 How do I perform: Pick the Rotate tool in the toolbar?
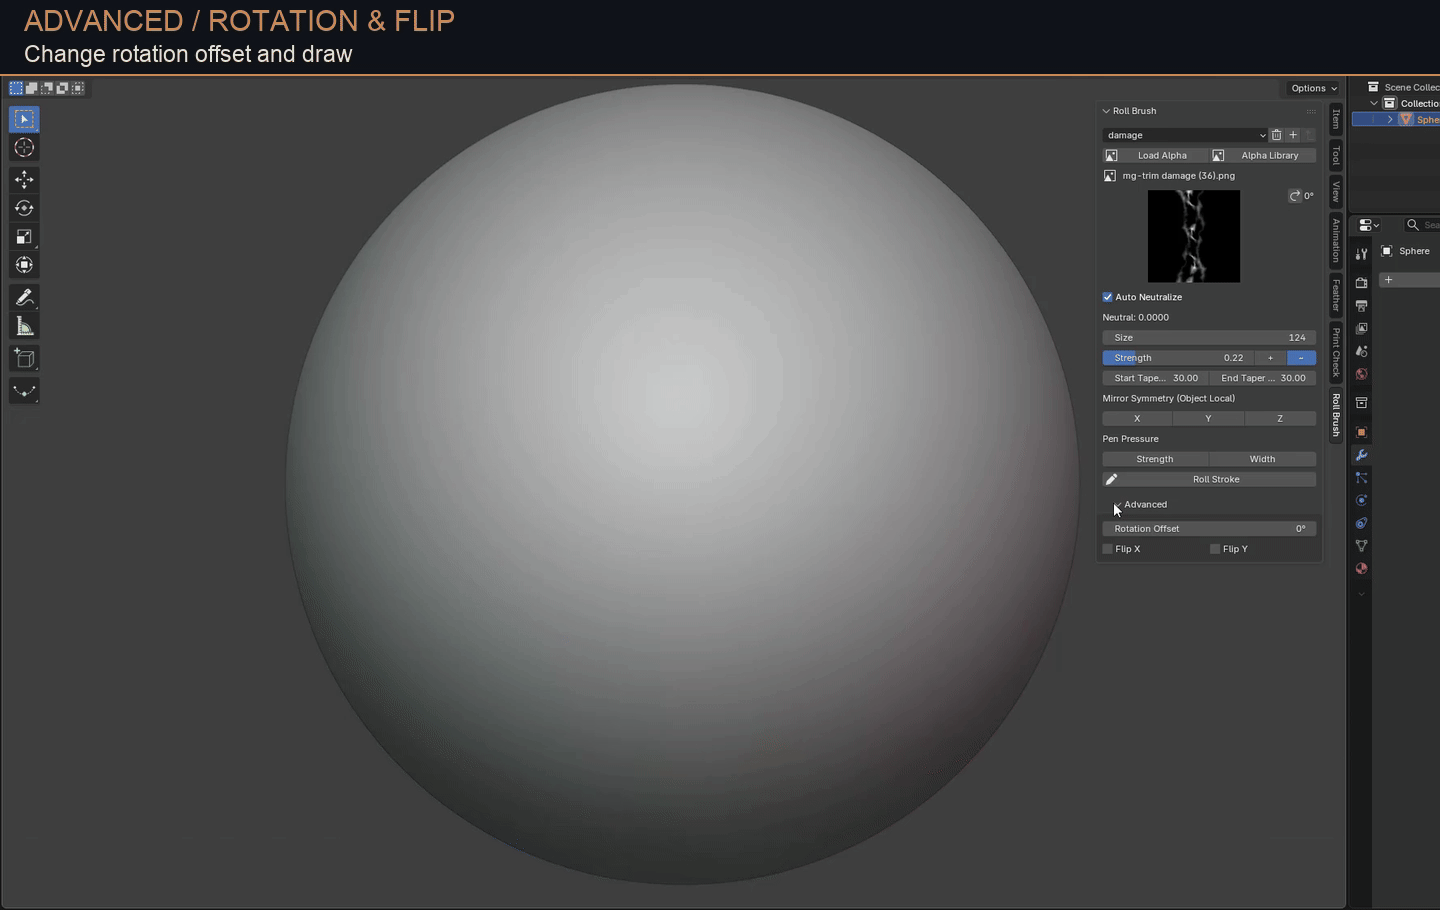(24, 208)
